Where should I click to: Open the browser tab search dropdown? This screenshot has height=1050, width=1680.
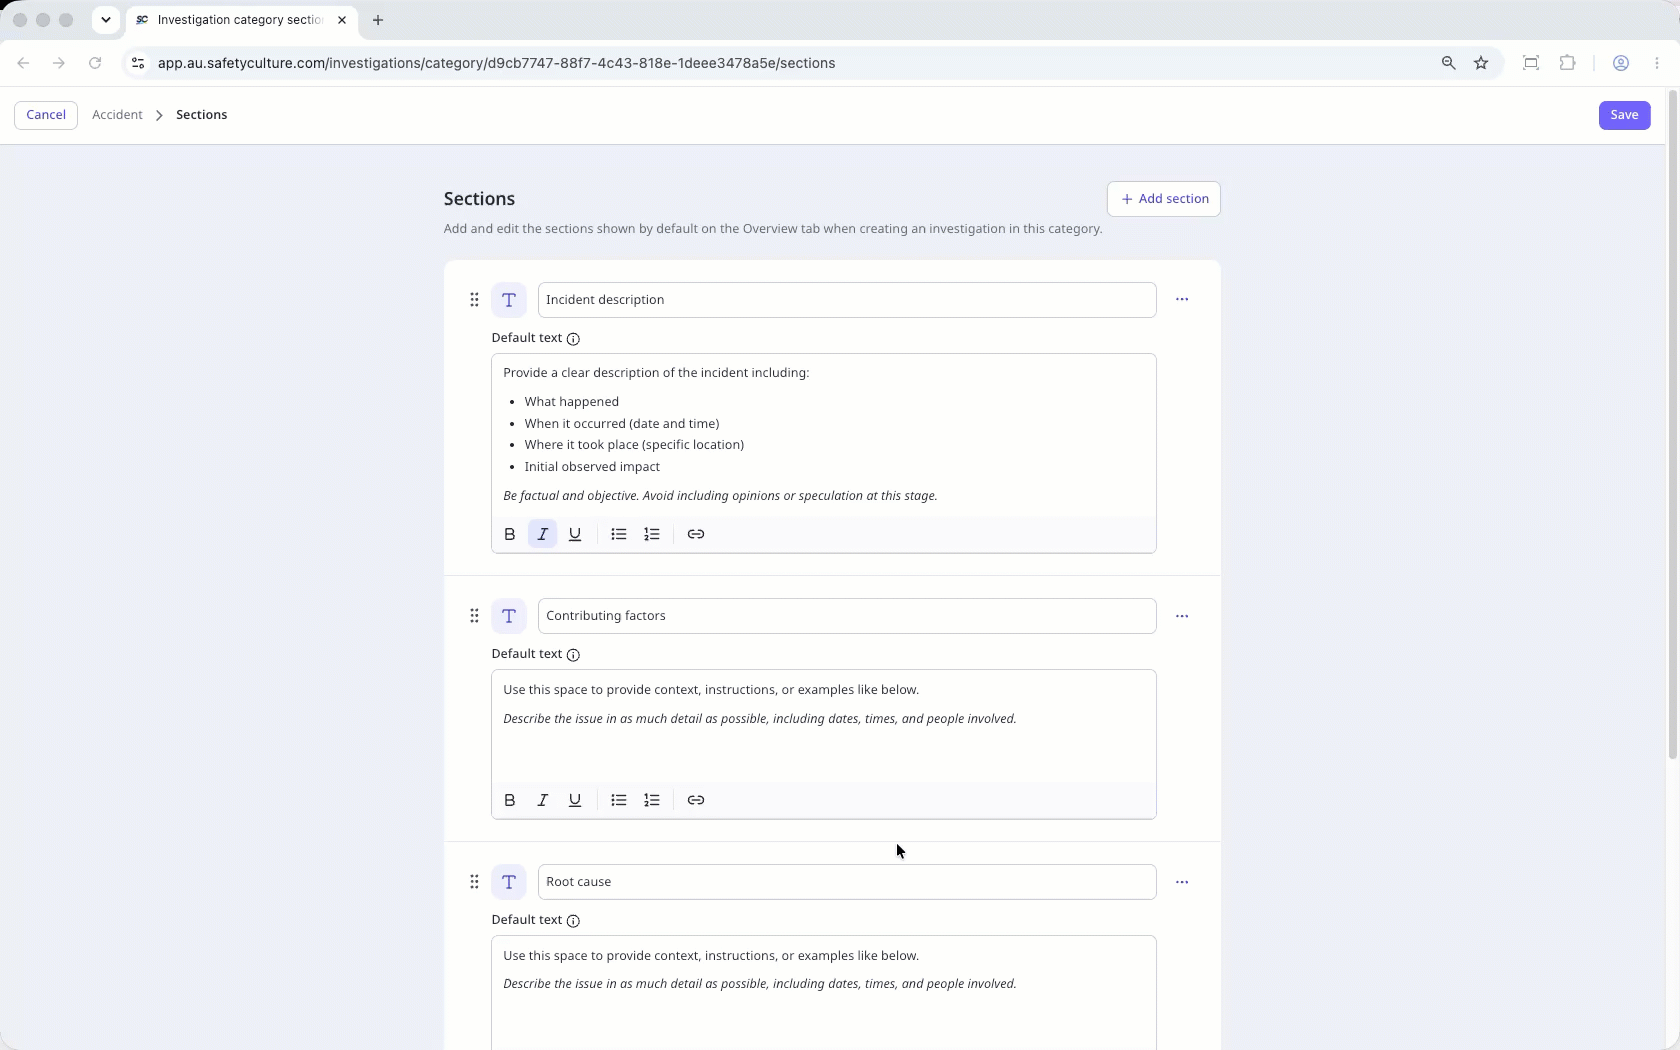[x=105, y=20]
